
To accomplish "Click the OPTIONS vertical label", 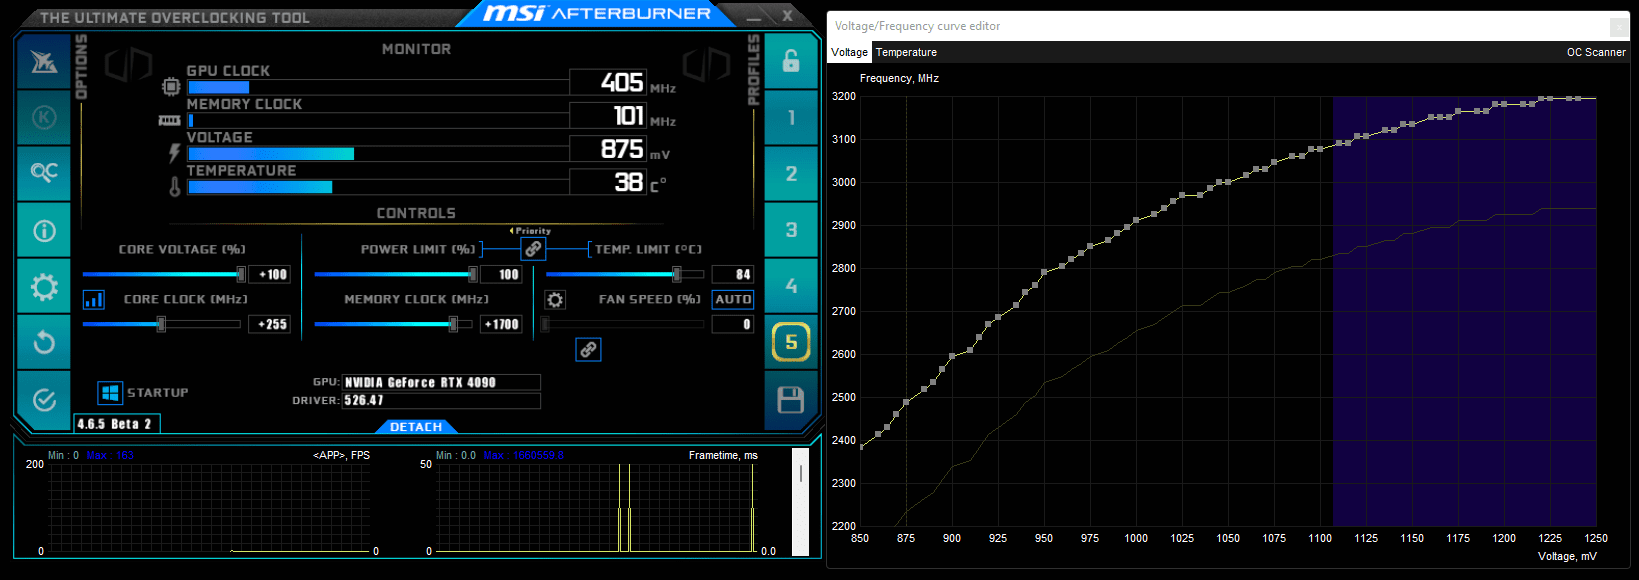I will coord(82,66).
